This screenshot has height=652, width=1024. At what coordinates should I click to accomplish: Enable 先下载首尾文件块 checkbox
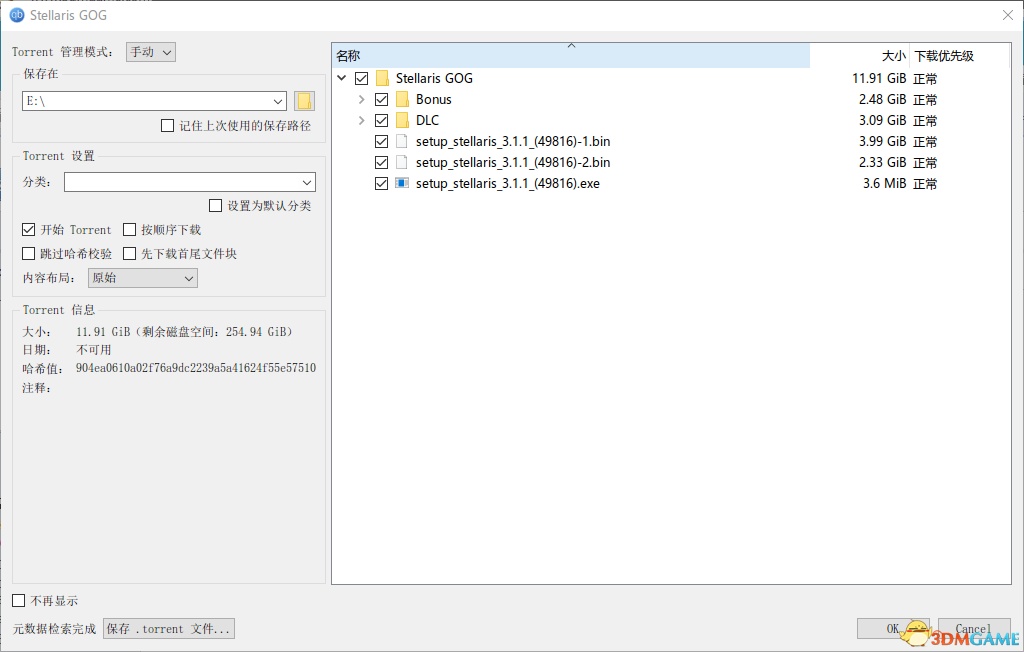(x=129, y=253)
